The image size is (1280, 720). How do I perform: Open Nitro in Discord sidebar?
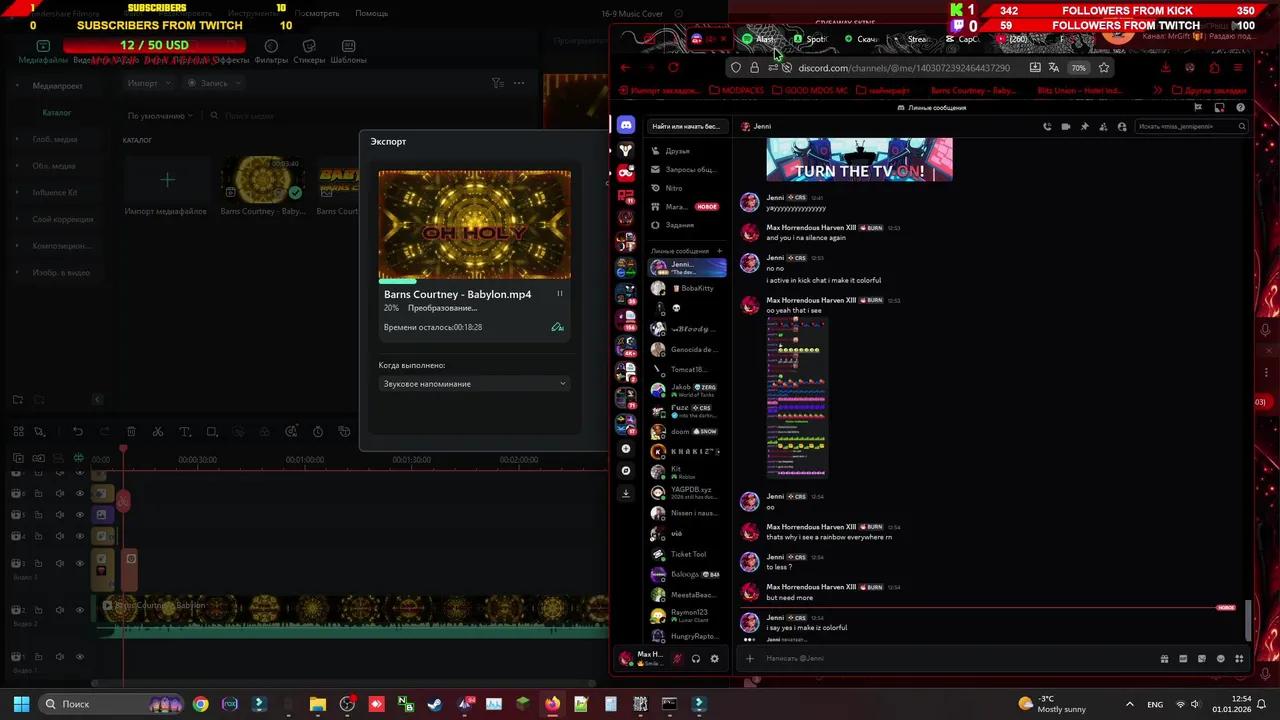(687, 188)
